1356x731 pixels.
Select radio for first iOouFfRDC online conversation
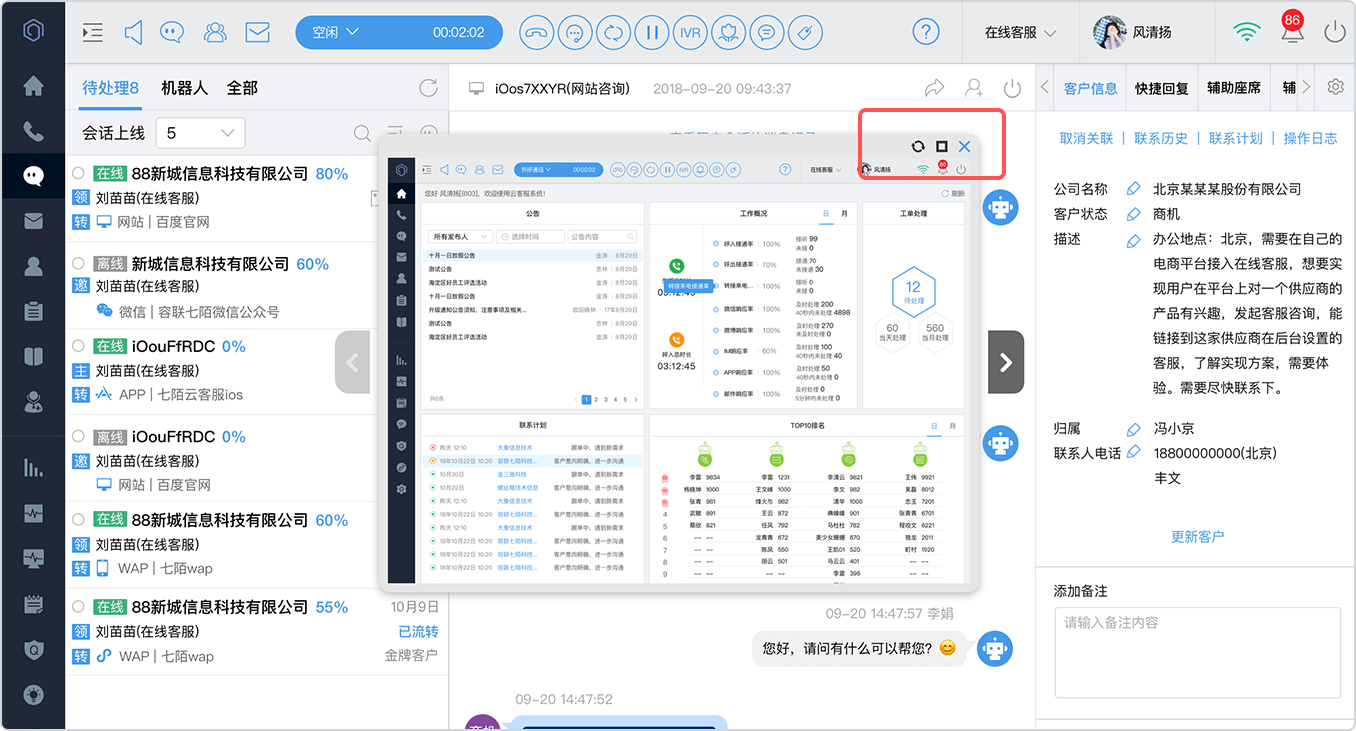pyautogui.click(x=78, y=345)
